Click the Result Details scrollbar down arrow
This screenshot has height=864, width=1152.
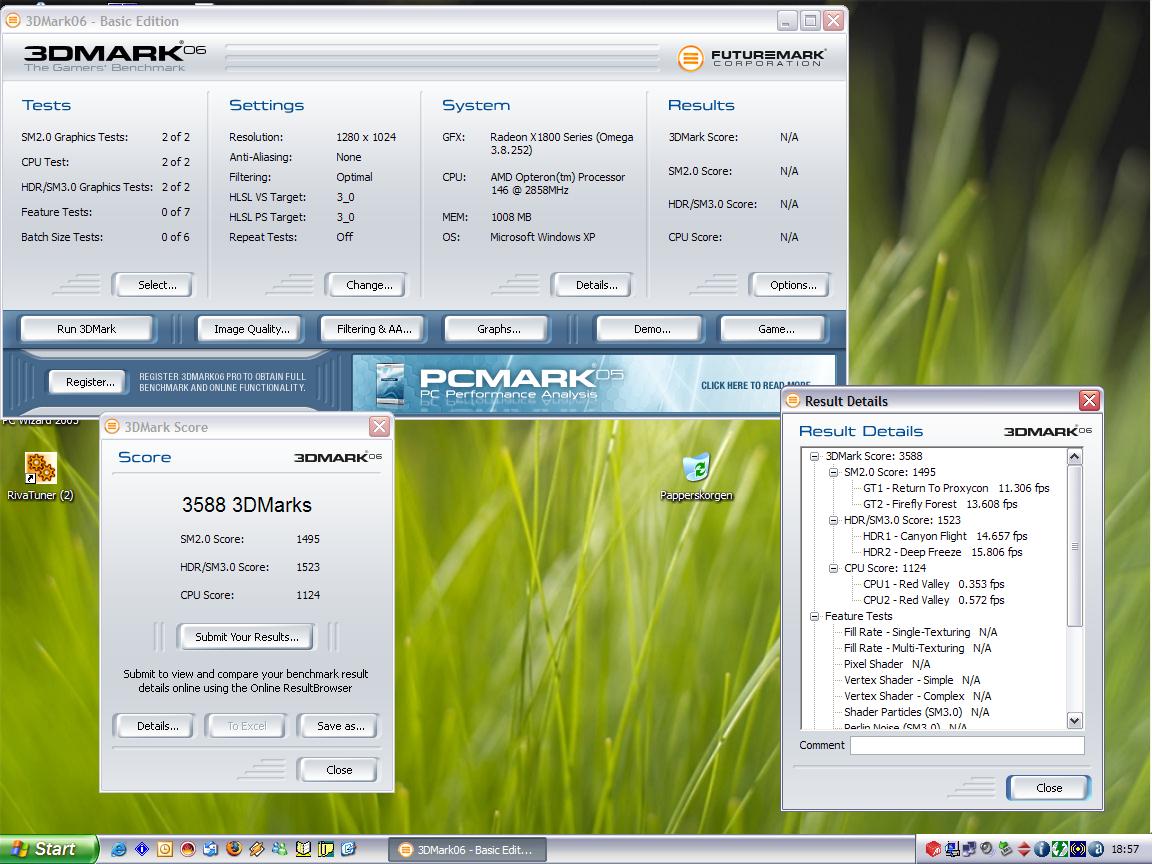(x=1075, y=721)
